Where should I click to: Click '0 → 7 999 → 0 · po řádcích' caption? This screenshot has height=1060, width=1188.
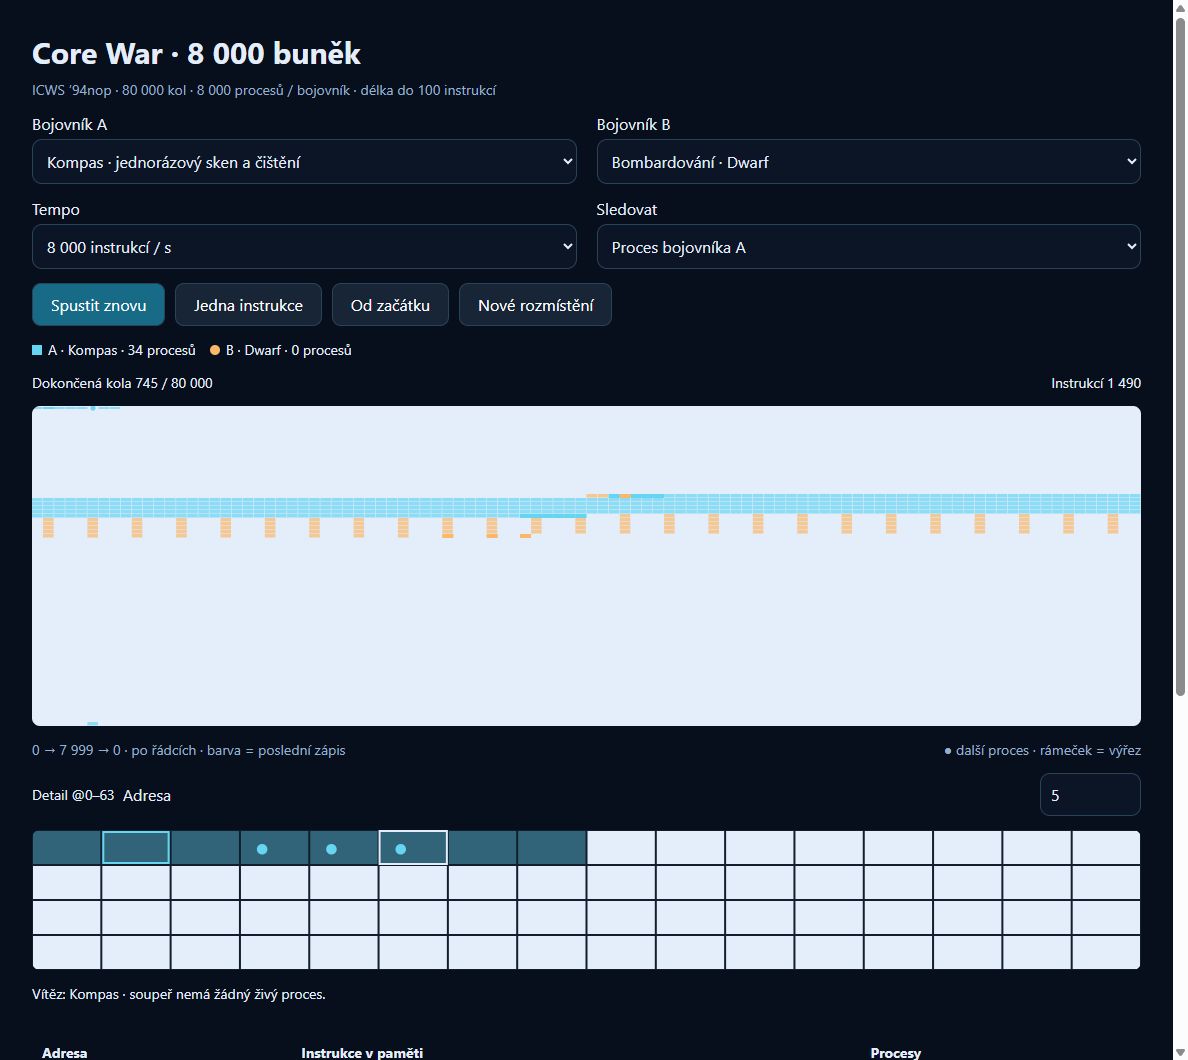[189, 750]
